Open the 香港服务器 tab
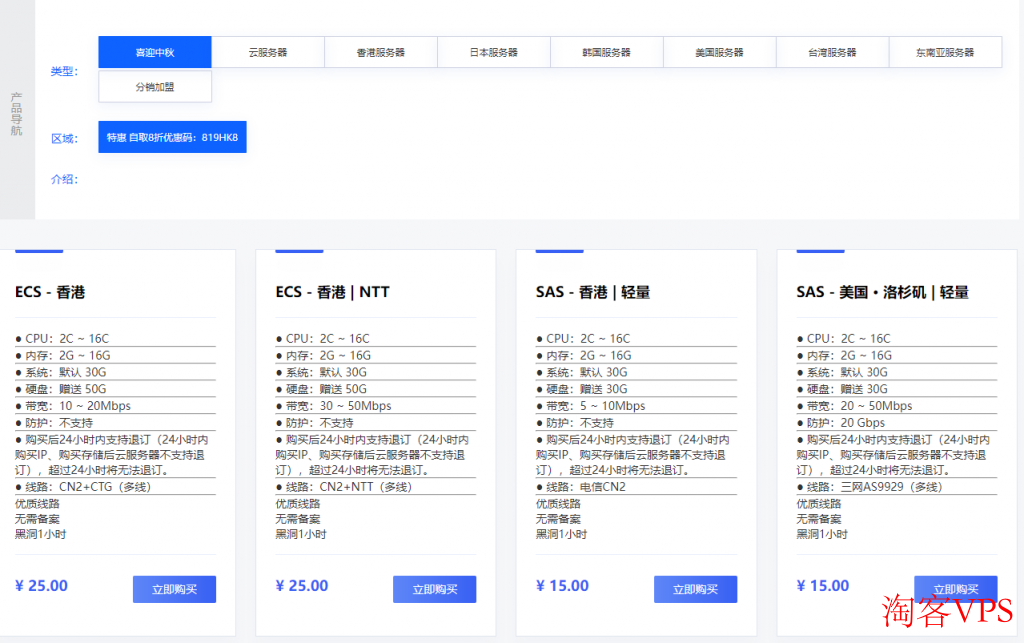 pos(381,52)
